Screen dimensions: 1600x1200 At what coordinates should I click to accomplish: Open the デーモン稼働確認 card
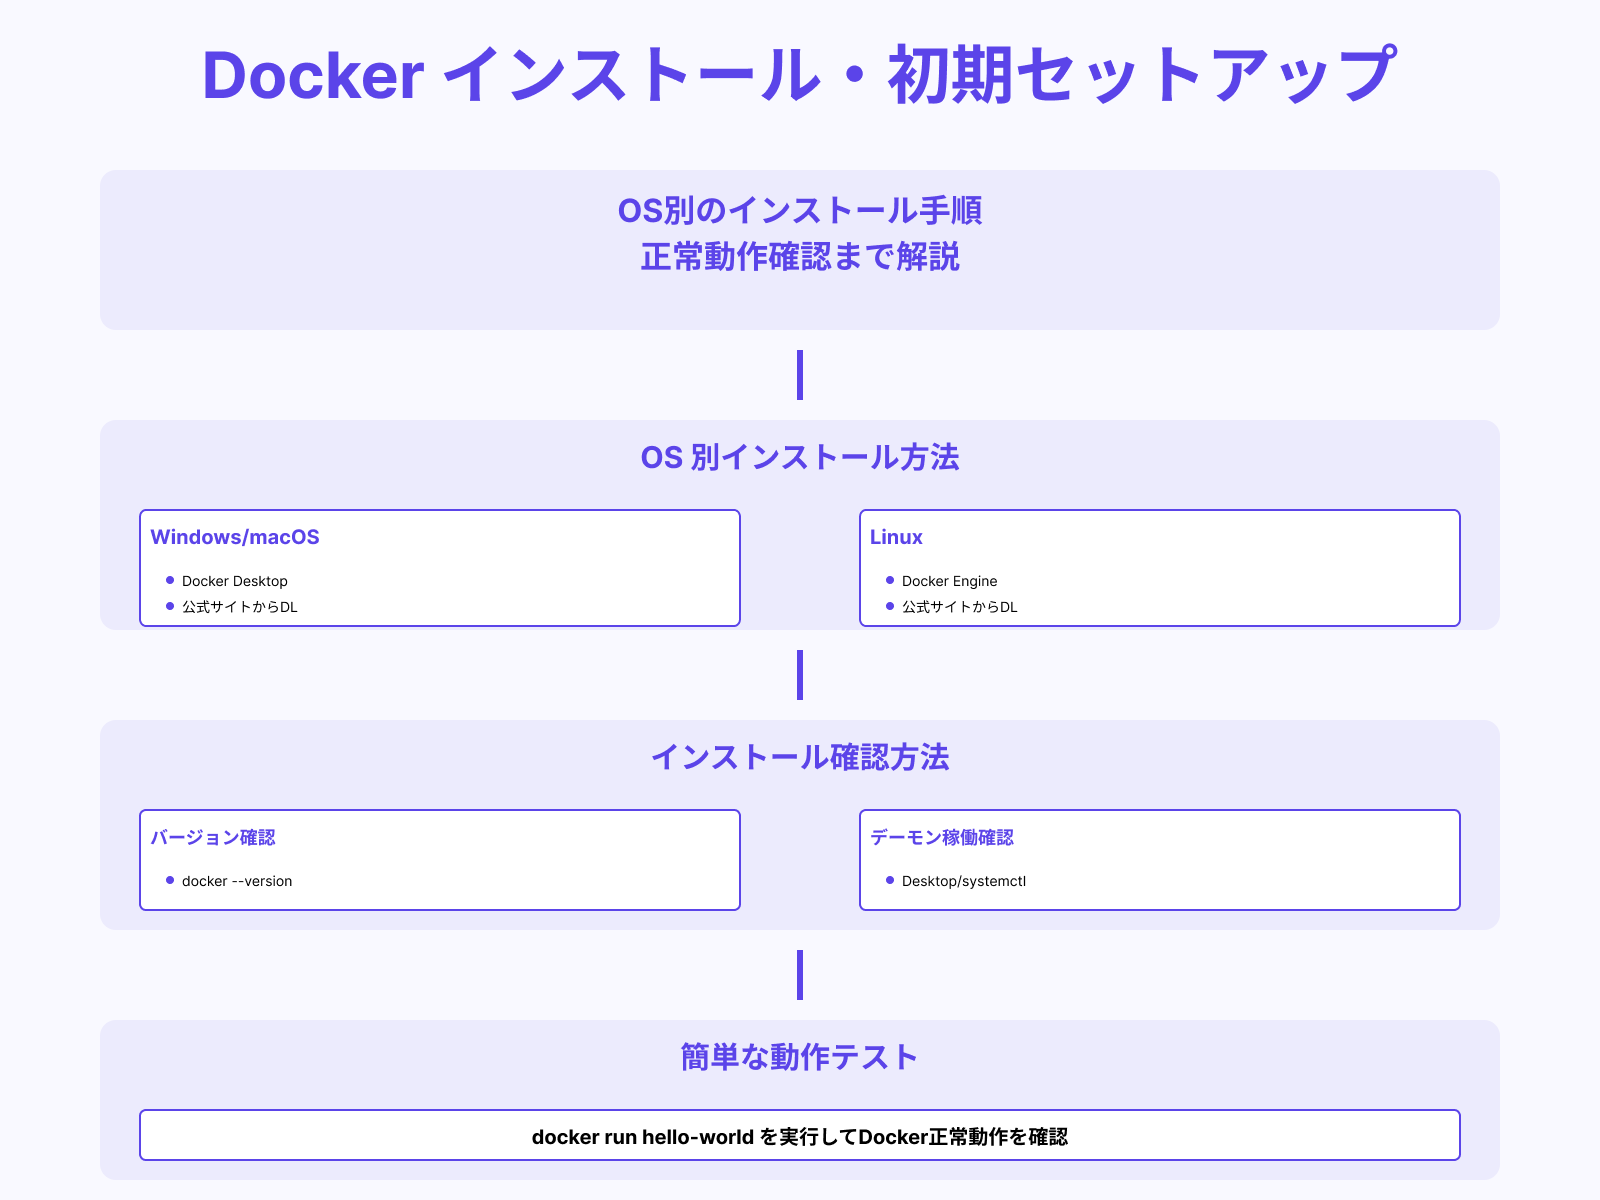(x=1160, y=859)
